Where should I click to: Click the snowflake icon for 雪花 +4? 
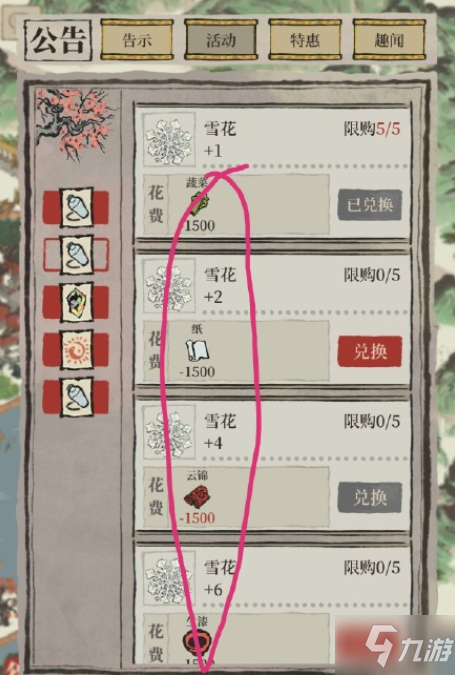point(169,432)
